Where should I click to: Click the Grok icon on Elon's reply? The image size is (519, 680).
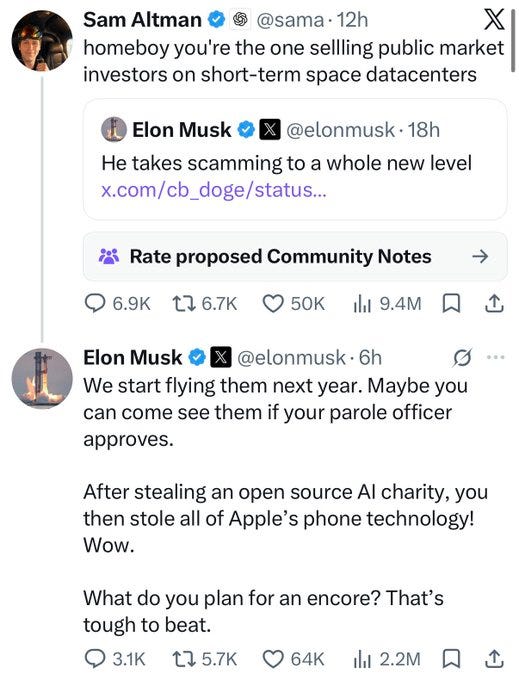[x=462, y=358]
